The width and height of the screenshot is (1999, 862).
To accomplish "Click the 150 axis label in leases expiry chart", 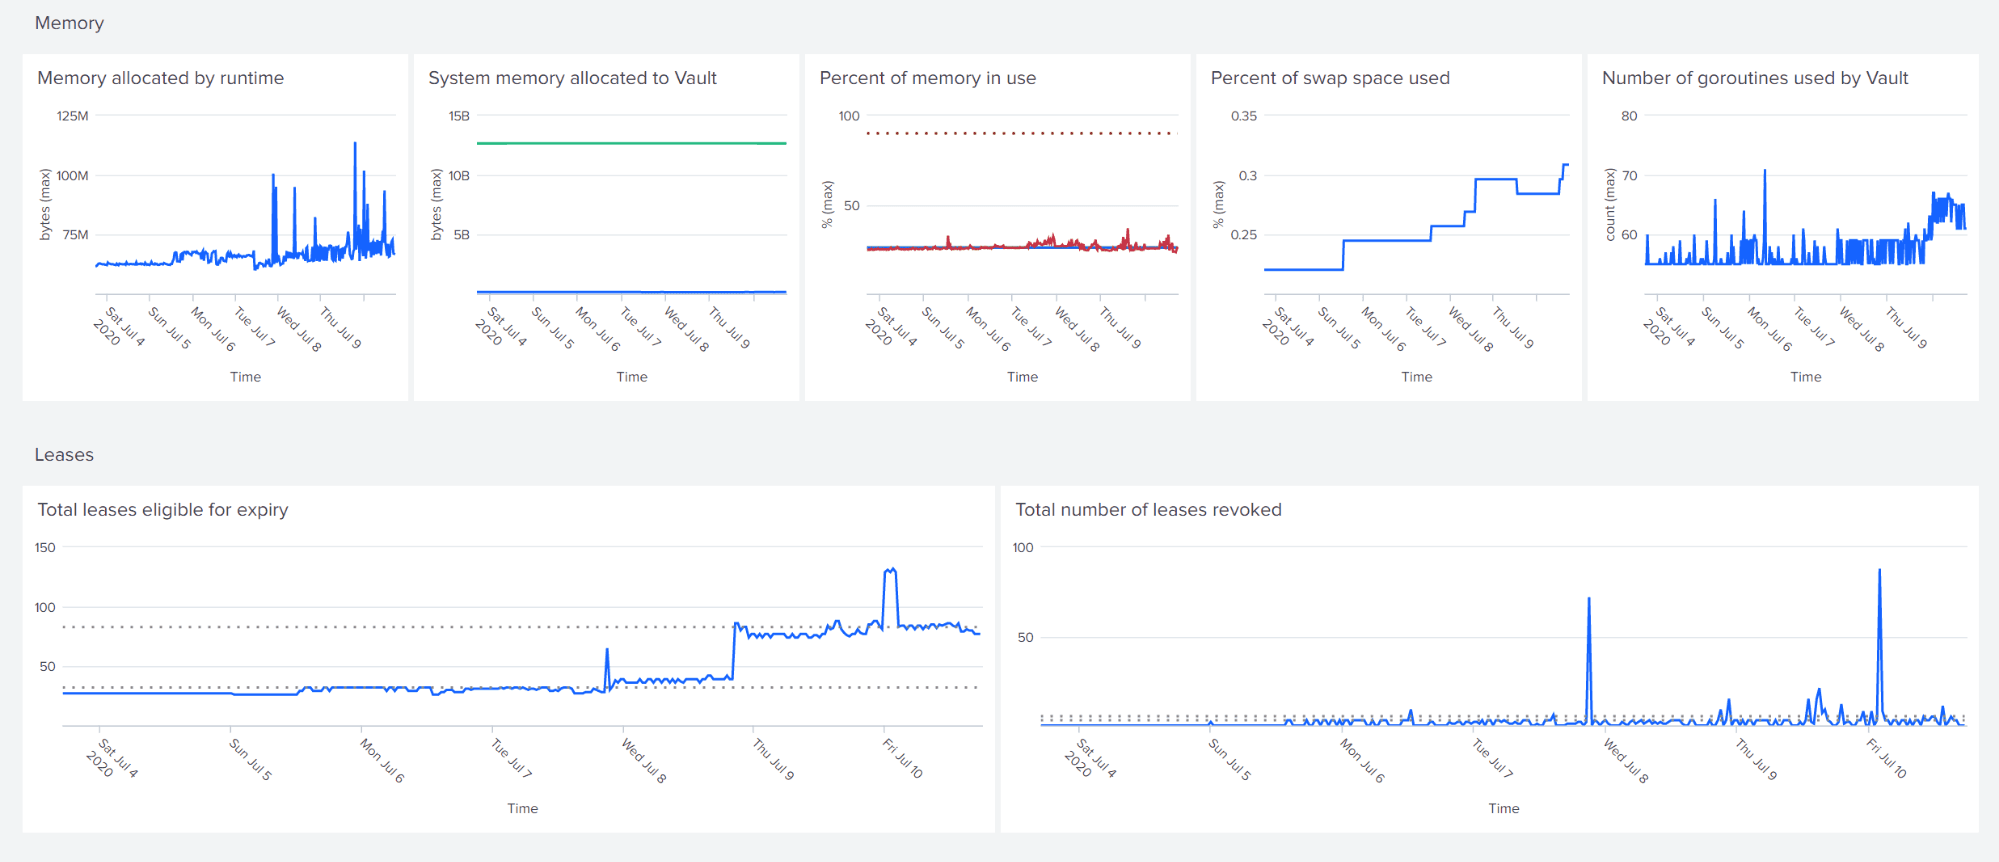I will 45,548.
